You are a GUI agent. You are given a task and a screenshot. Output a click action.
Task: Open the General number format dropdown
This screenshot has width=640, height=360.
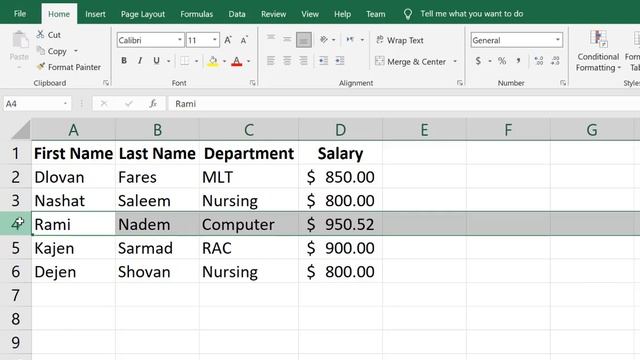[x=557, y=40]
